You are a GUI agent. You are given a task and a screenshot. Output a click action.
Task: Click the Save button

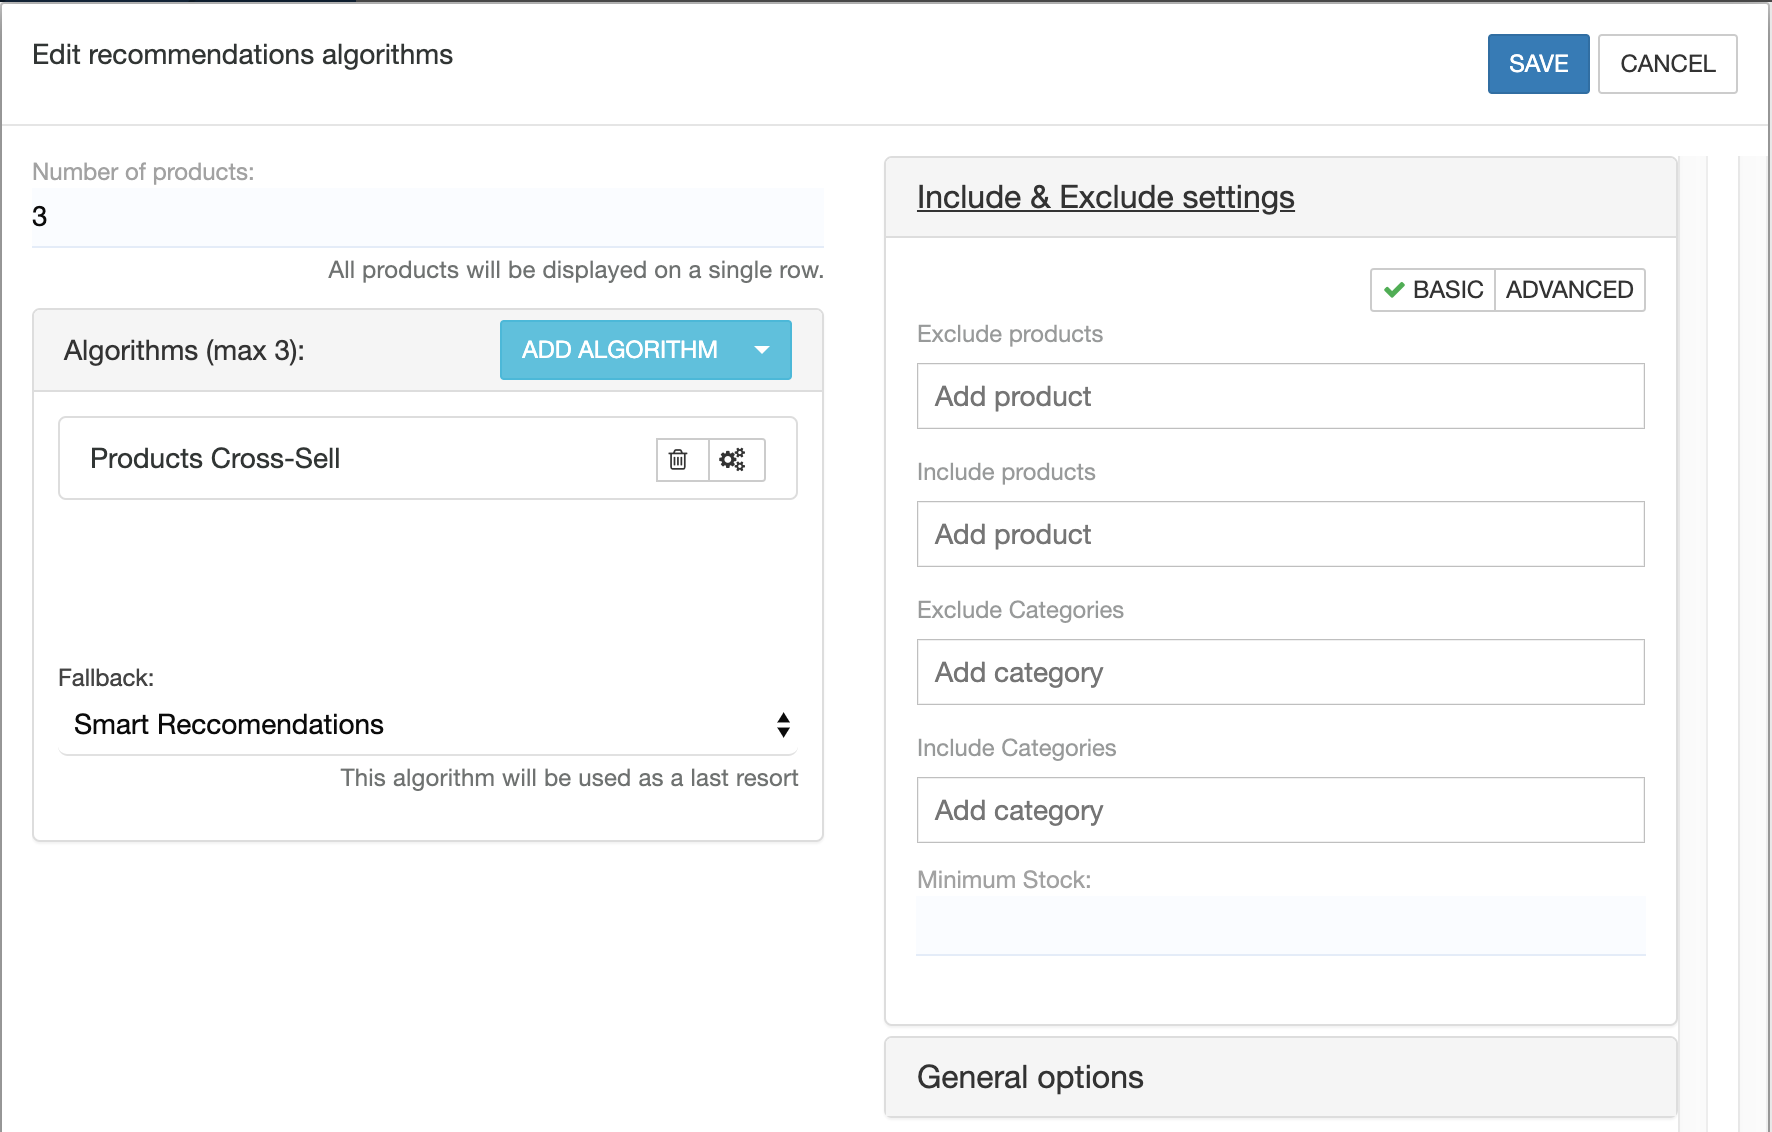[x=1538, y=64]
